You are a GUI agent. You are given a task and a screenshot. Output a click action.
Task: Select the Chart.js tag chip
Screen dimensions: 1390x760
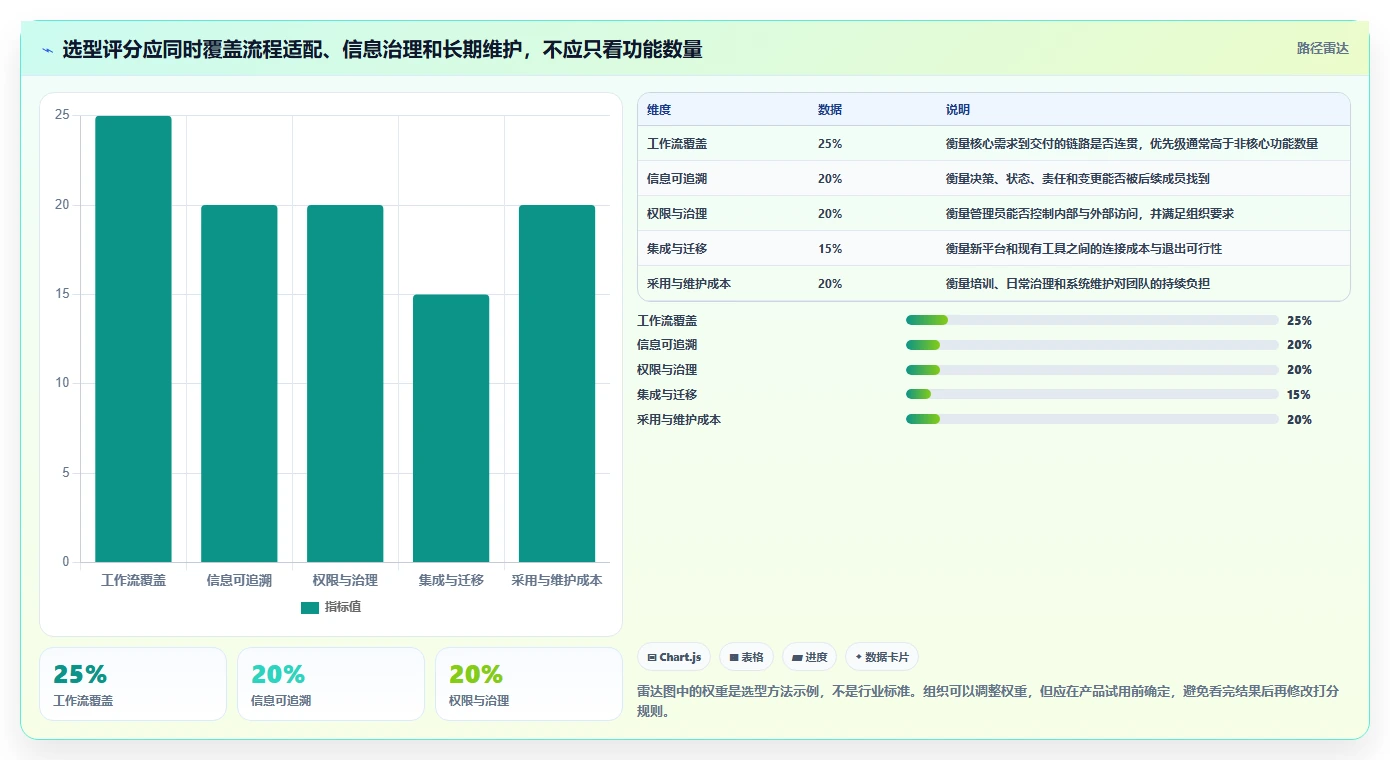(x=674, y=657)
